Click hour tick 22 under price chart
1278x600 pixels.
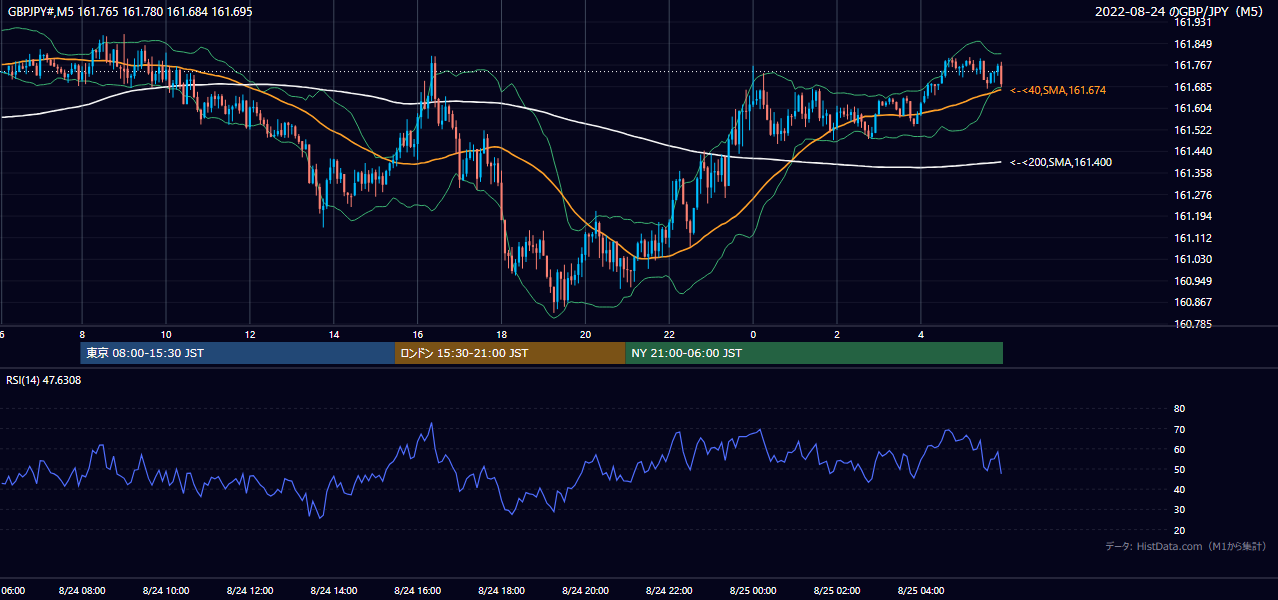(x=670, y=334)
